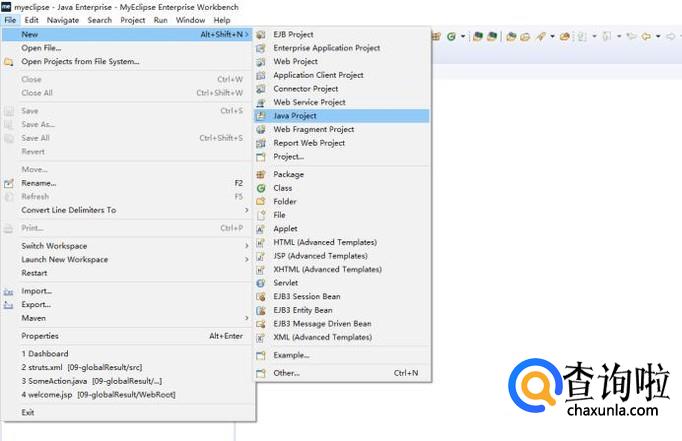Open the Search menu

click(x=100, y=20)
